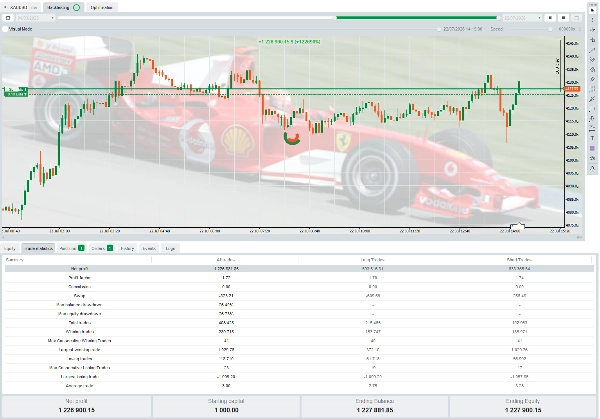Open the backtest end date dropdown
The image size is (600, 419).
[x=523, y=18]
